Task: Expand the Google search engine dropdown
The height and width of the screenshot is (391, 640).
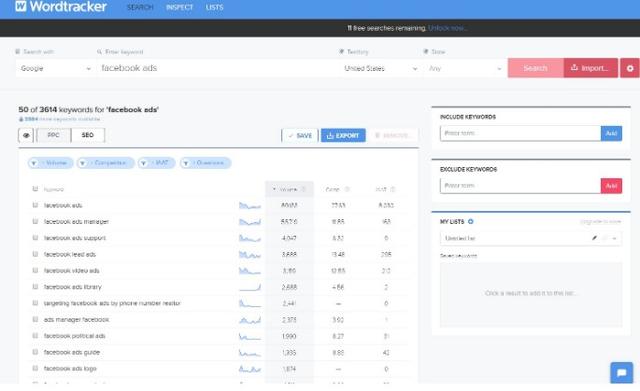Action: [56, 69]
